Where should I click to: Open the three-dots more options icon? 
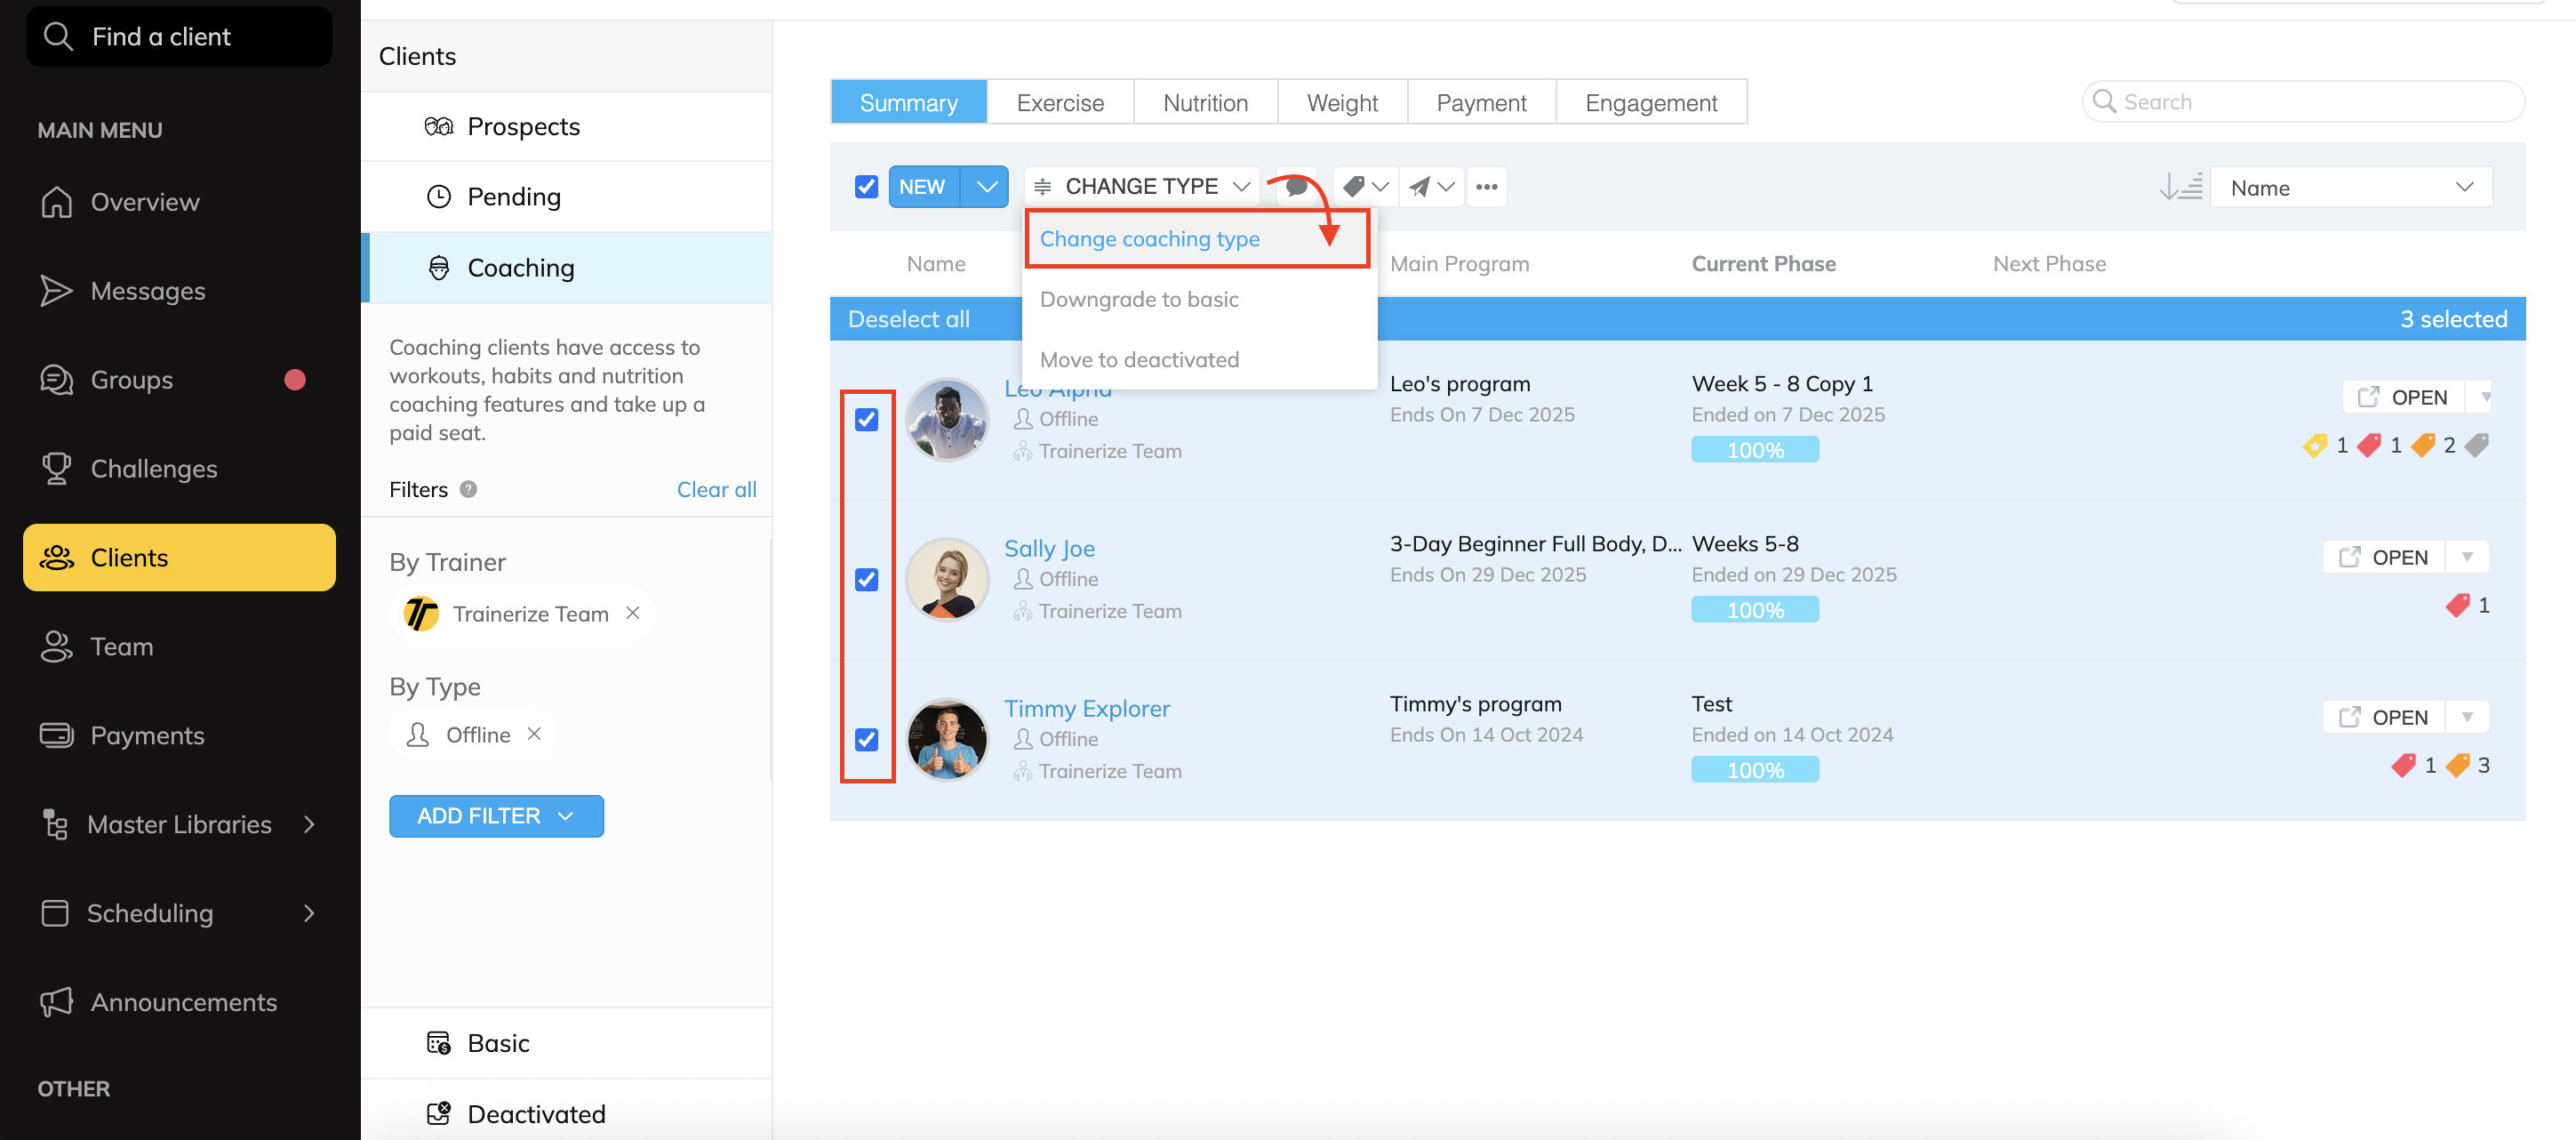1486,187
